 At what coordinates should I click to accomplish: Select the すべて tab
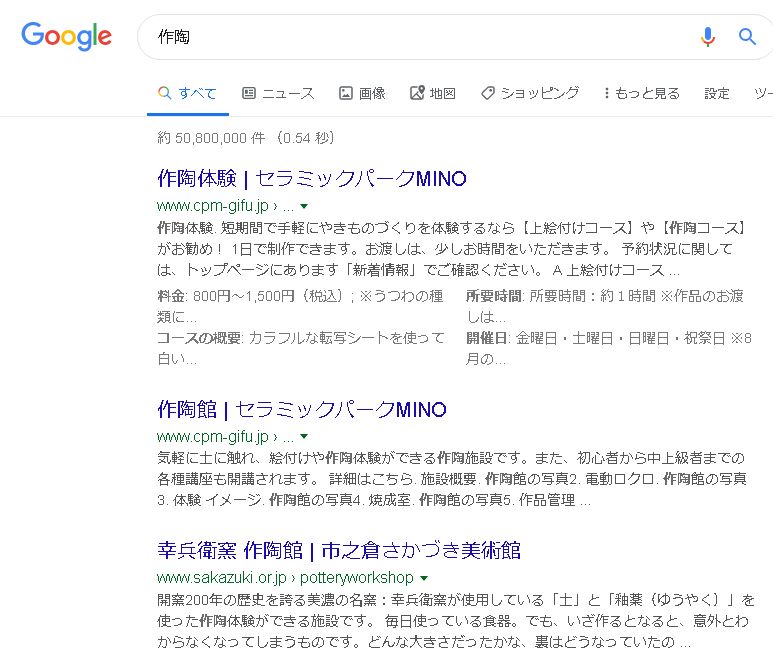[188, 93]
